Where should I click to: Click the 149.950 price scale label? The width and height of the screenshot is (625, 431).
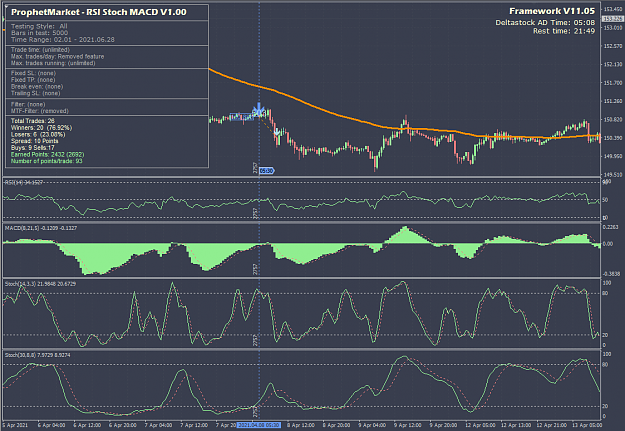click(613, 156)
